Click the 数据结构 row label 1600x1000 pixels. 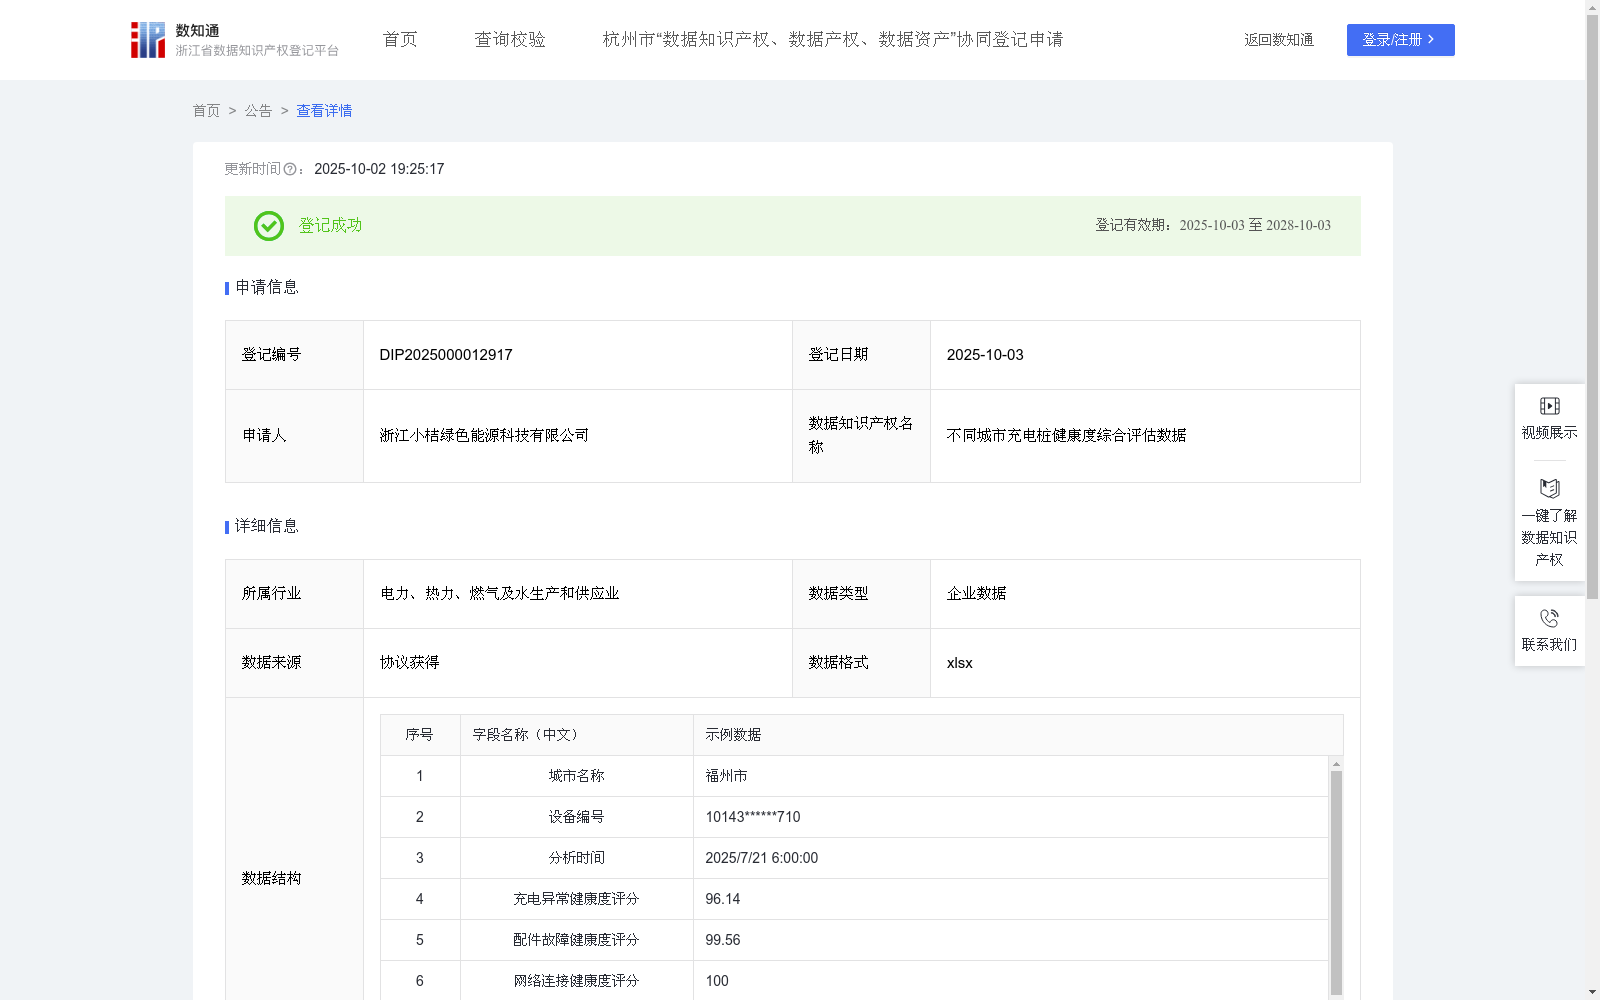click(271, 879)
